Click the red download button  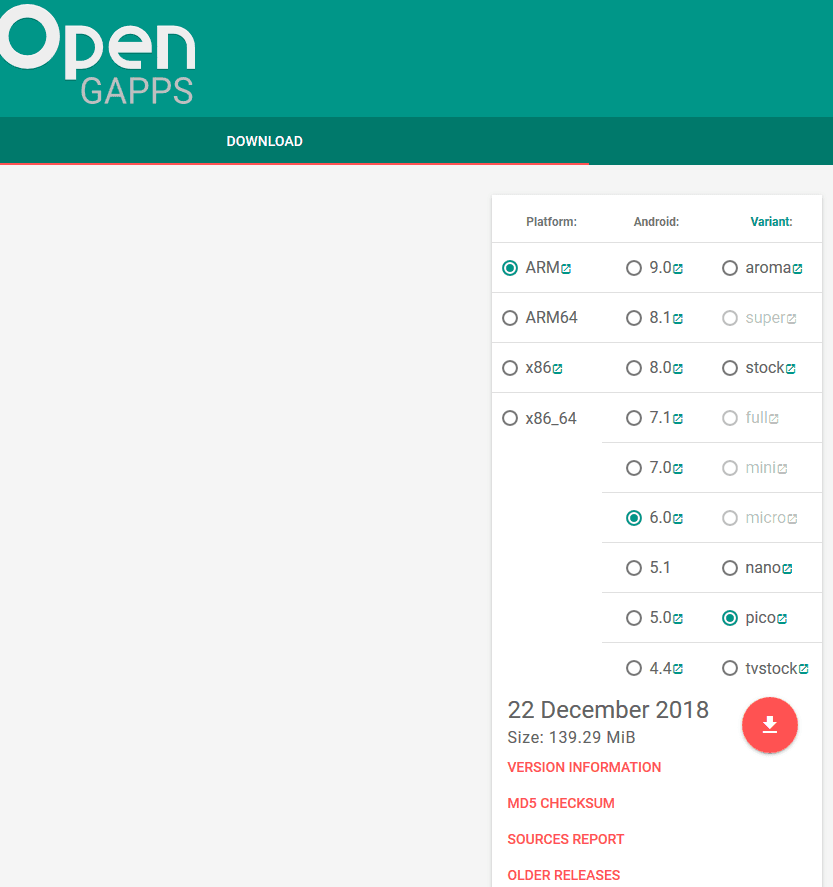770,725
